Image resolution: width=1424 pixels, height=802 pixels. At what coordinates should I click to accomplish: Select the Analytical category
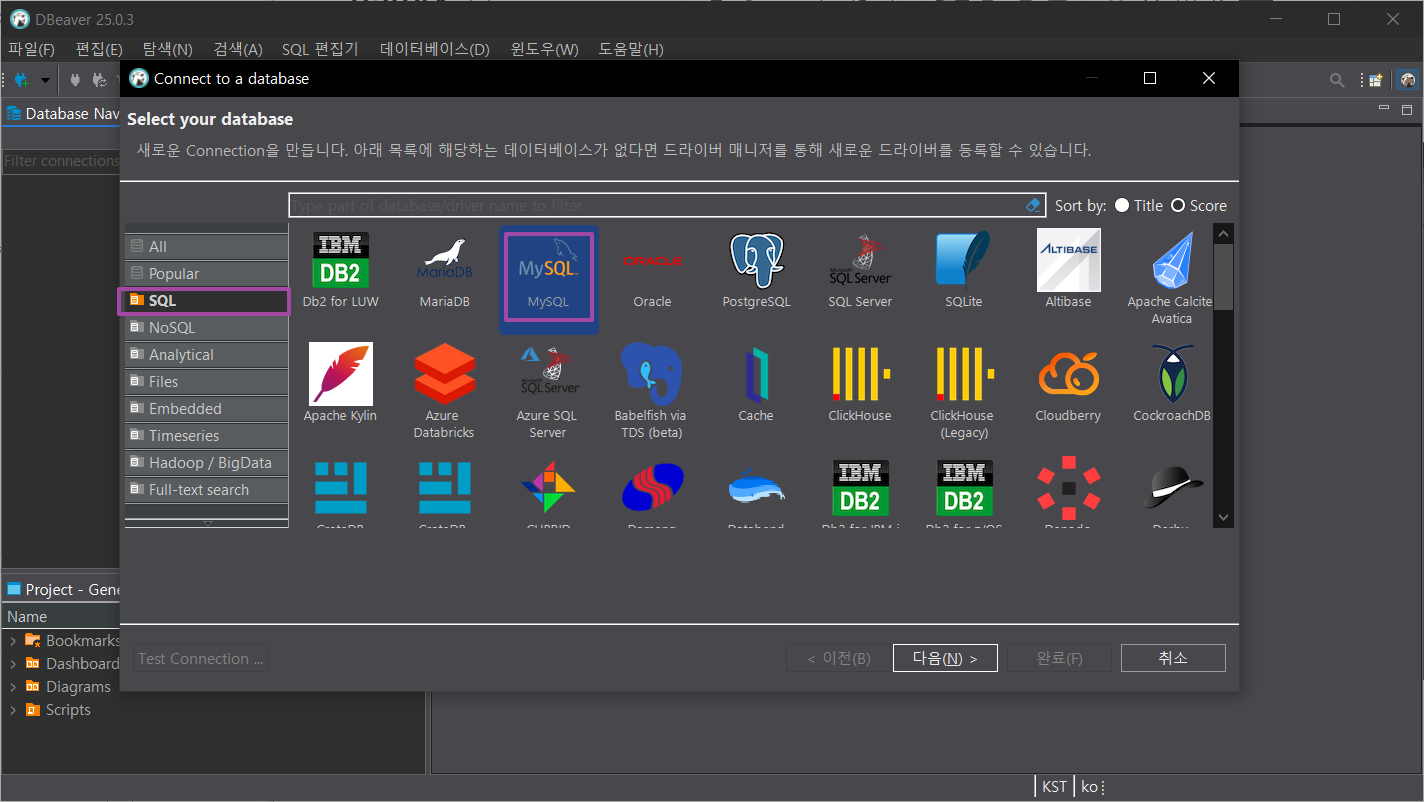pos(207,354)
